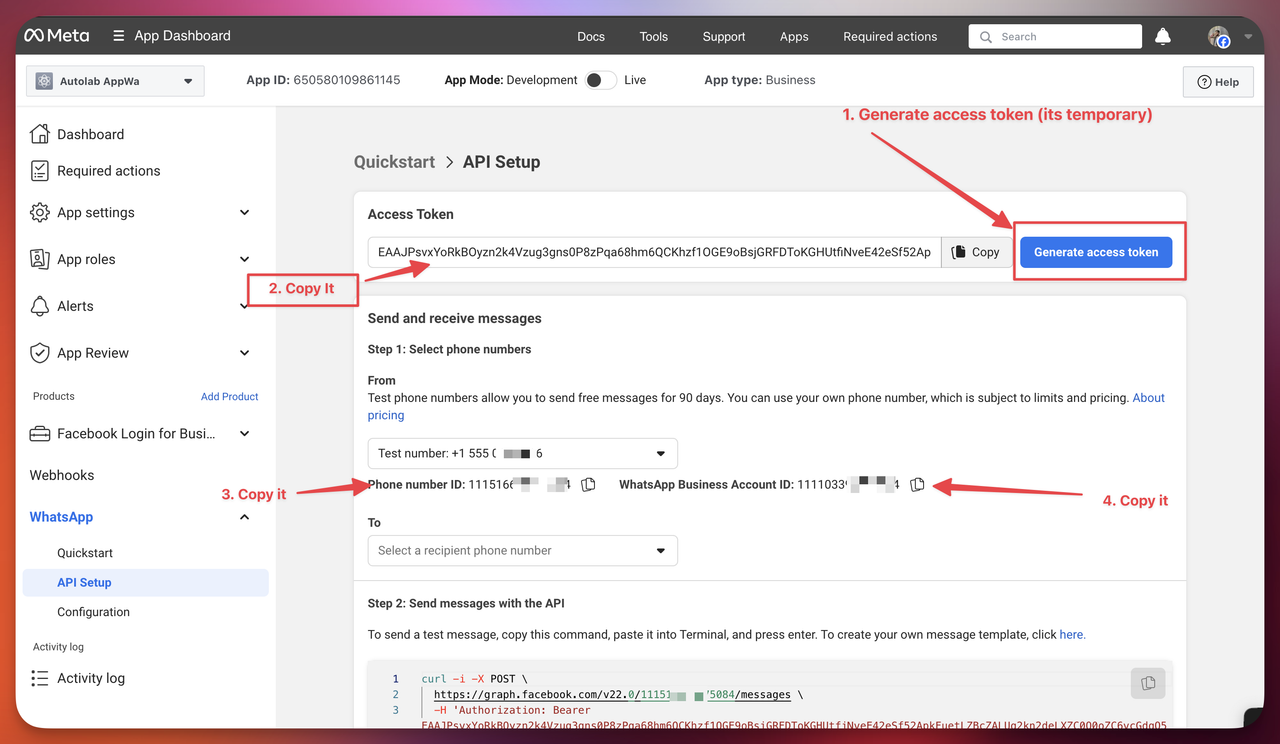1280x744 pixels.
Task: Copy the curl command code block
Action: (1148, 683)
